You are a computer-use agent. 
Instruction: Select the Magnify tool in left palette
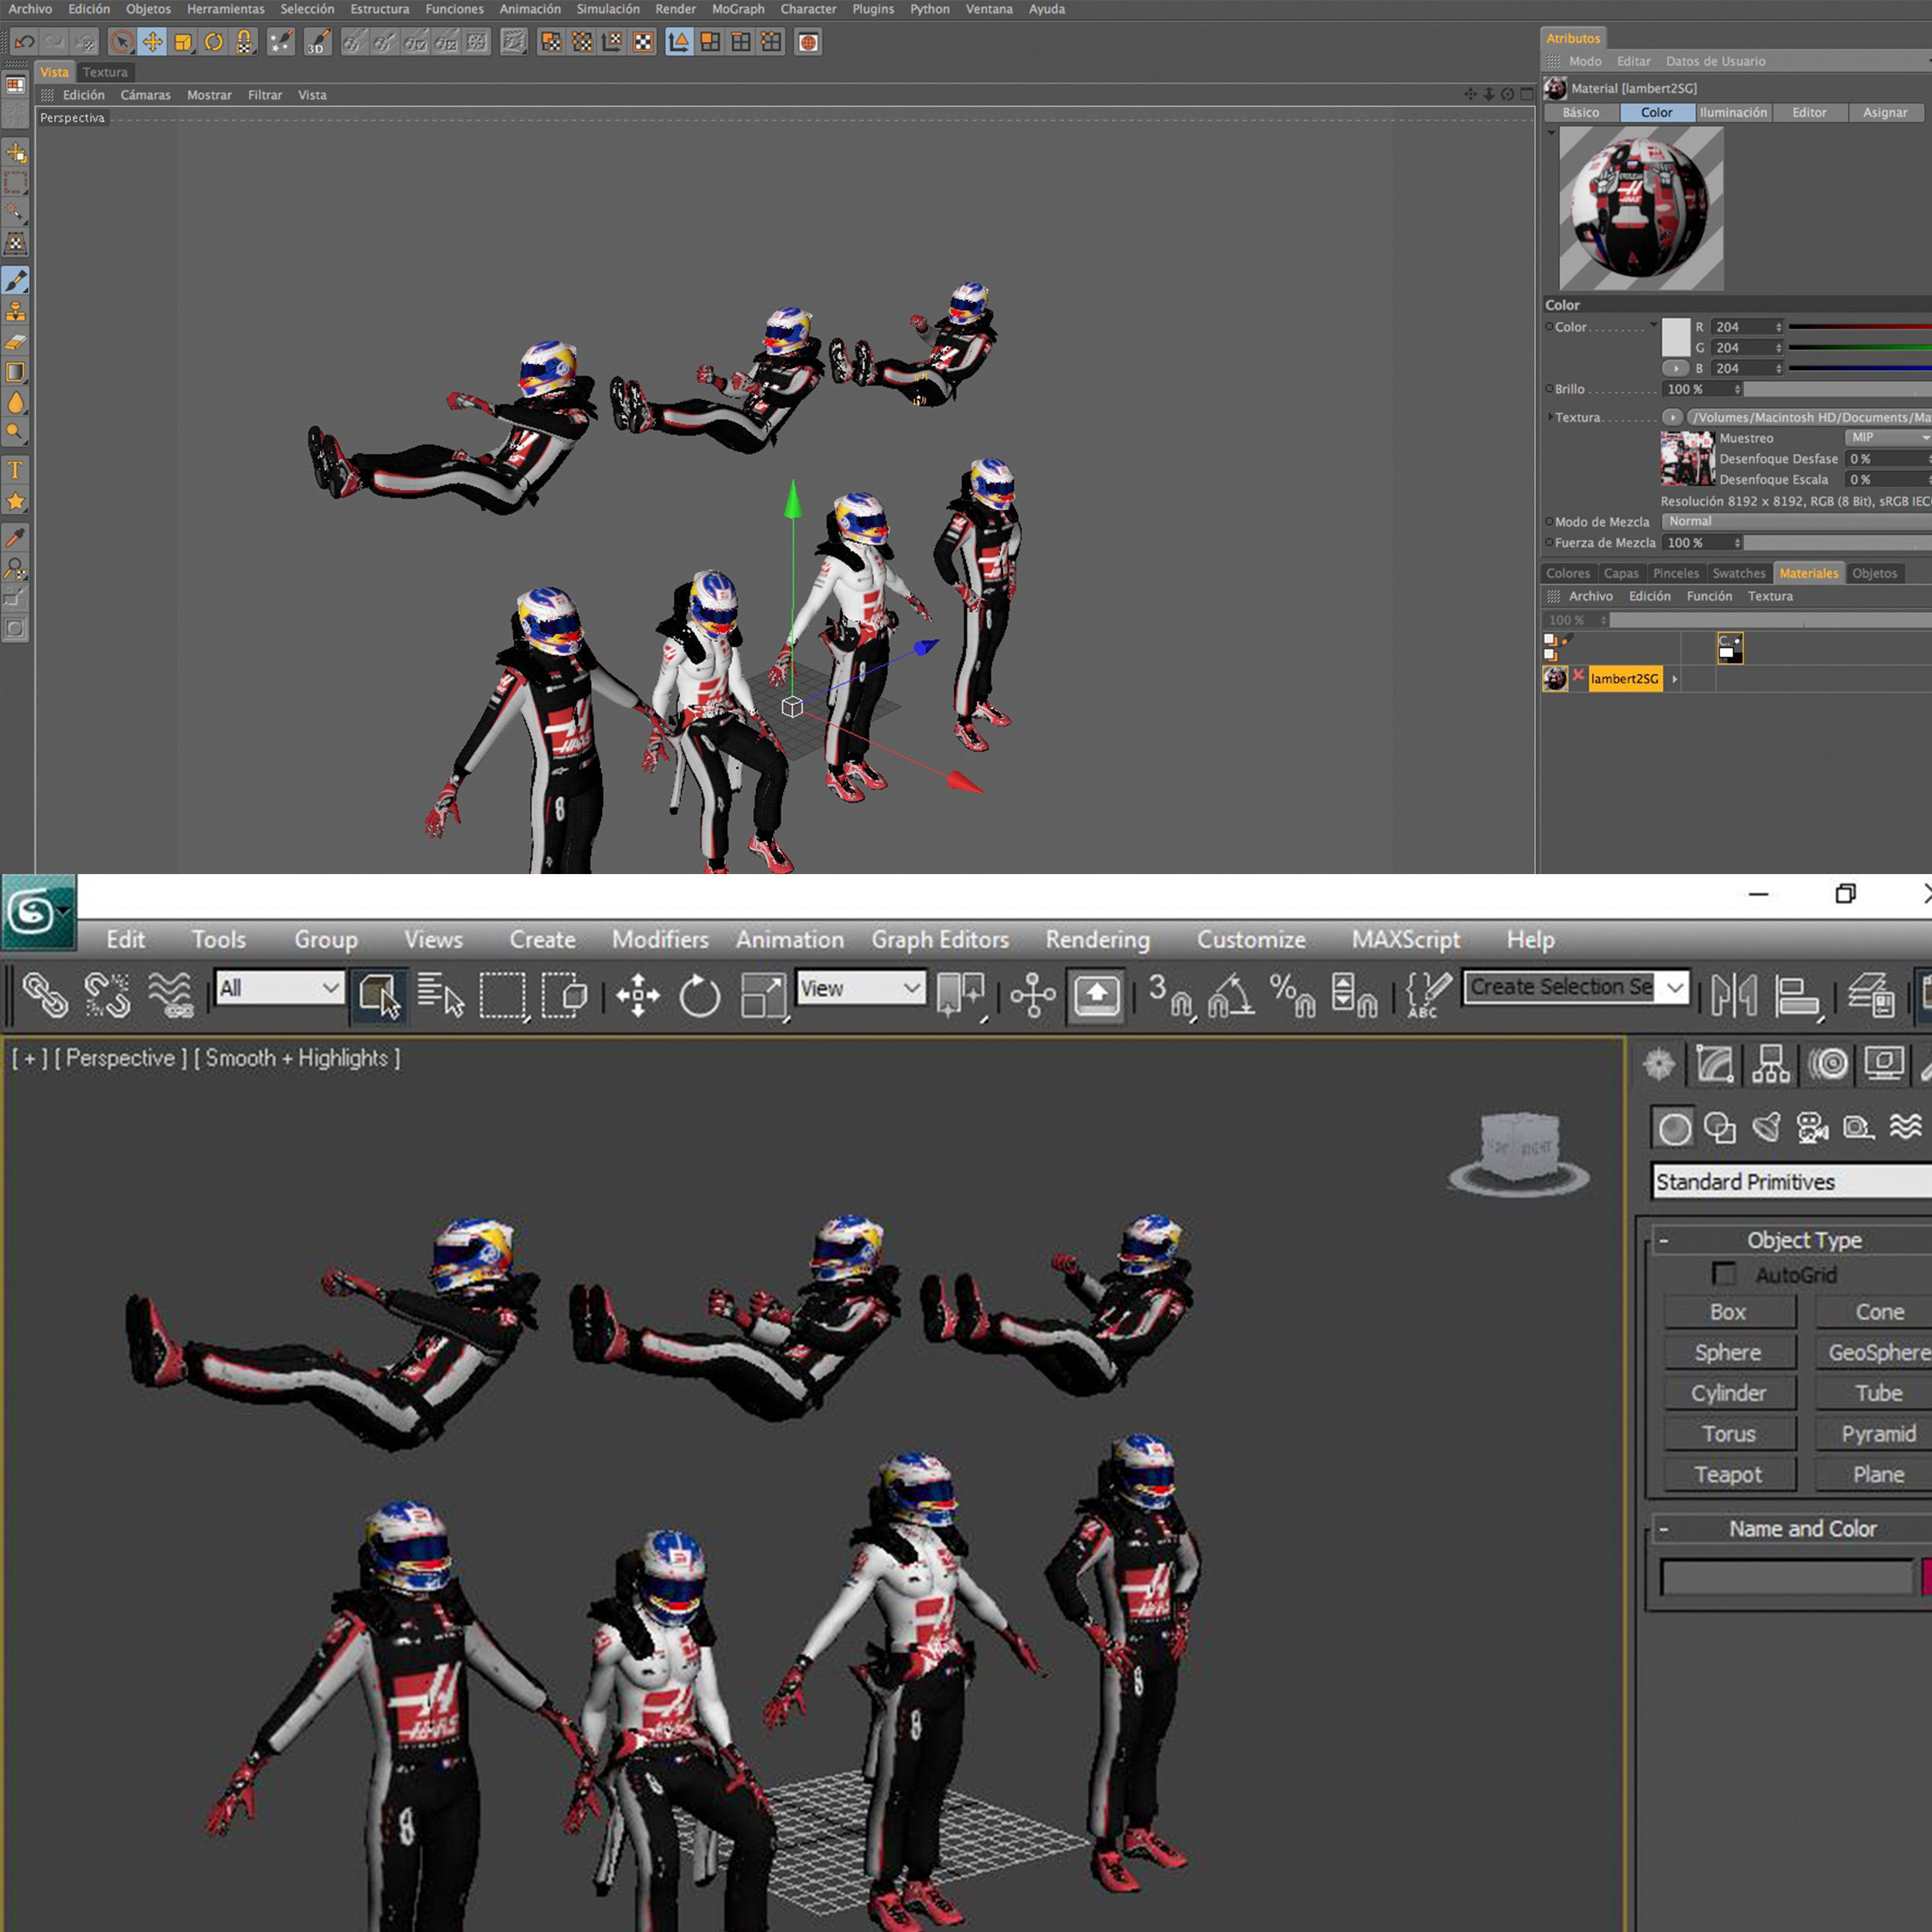coord(16,569)
